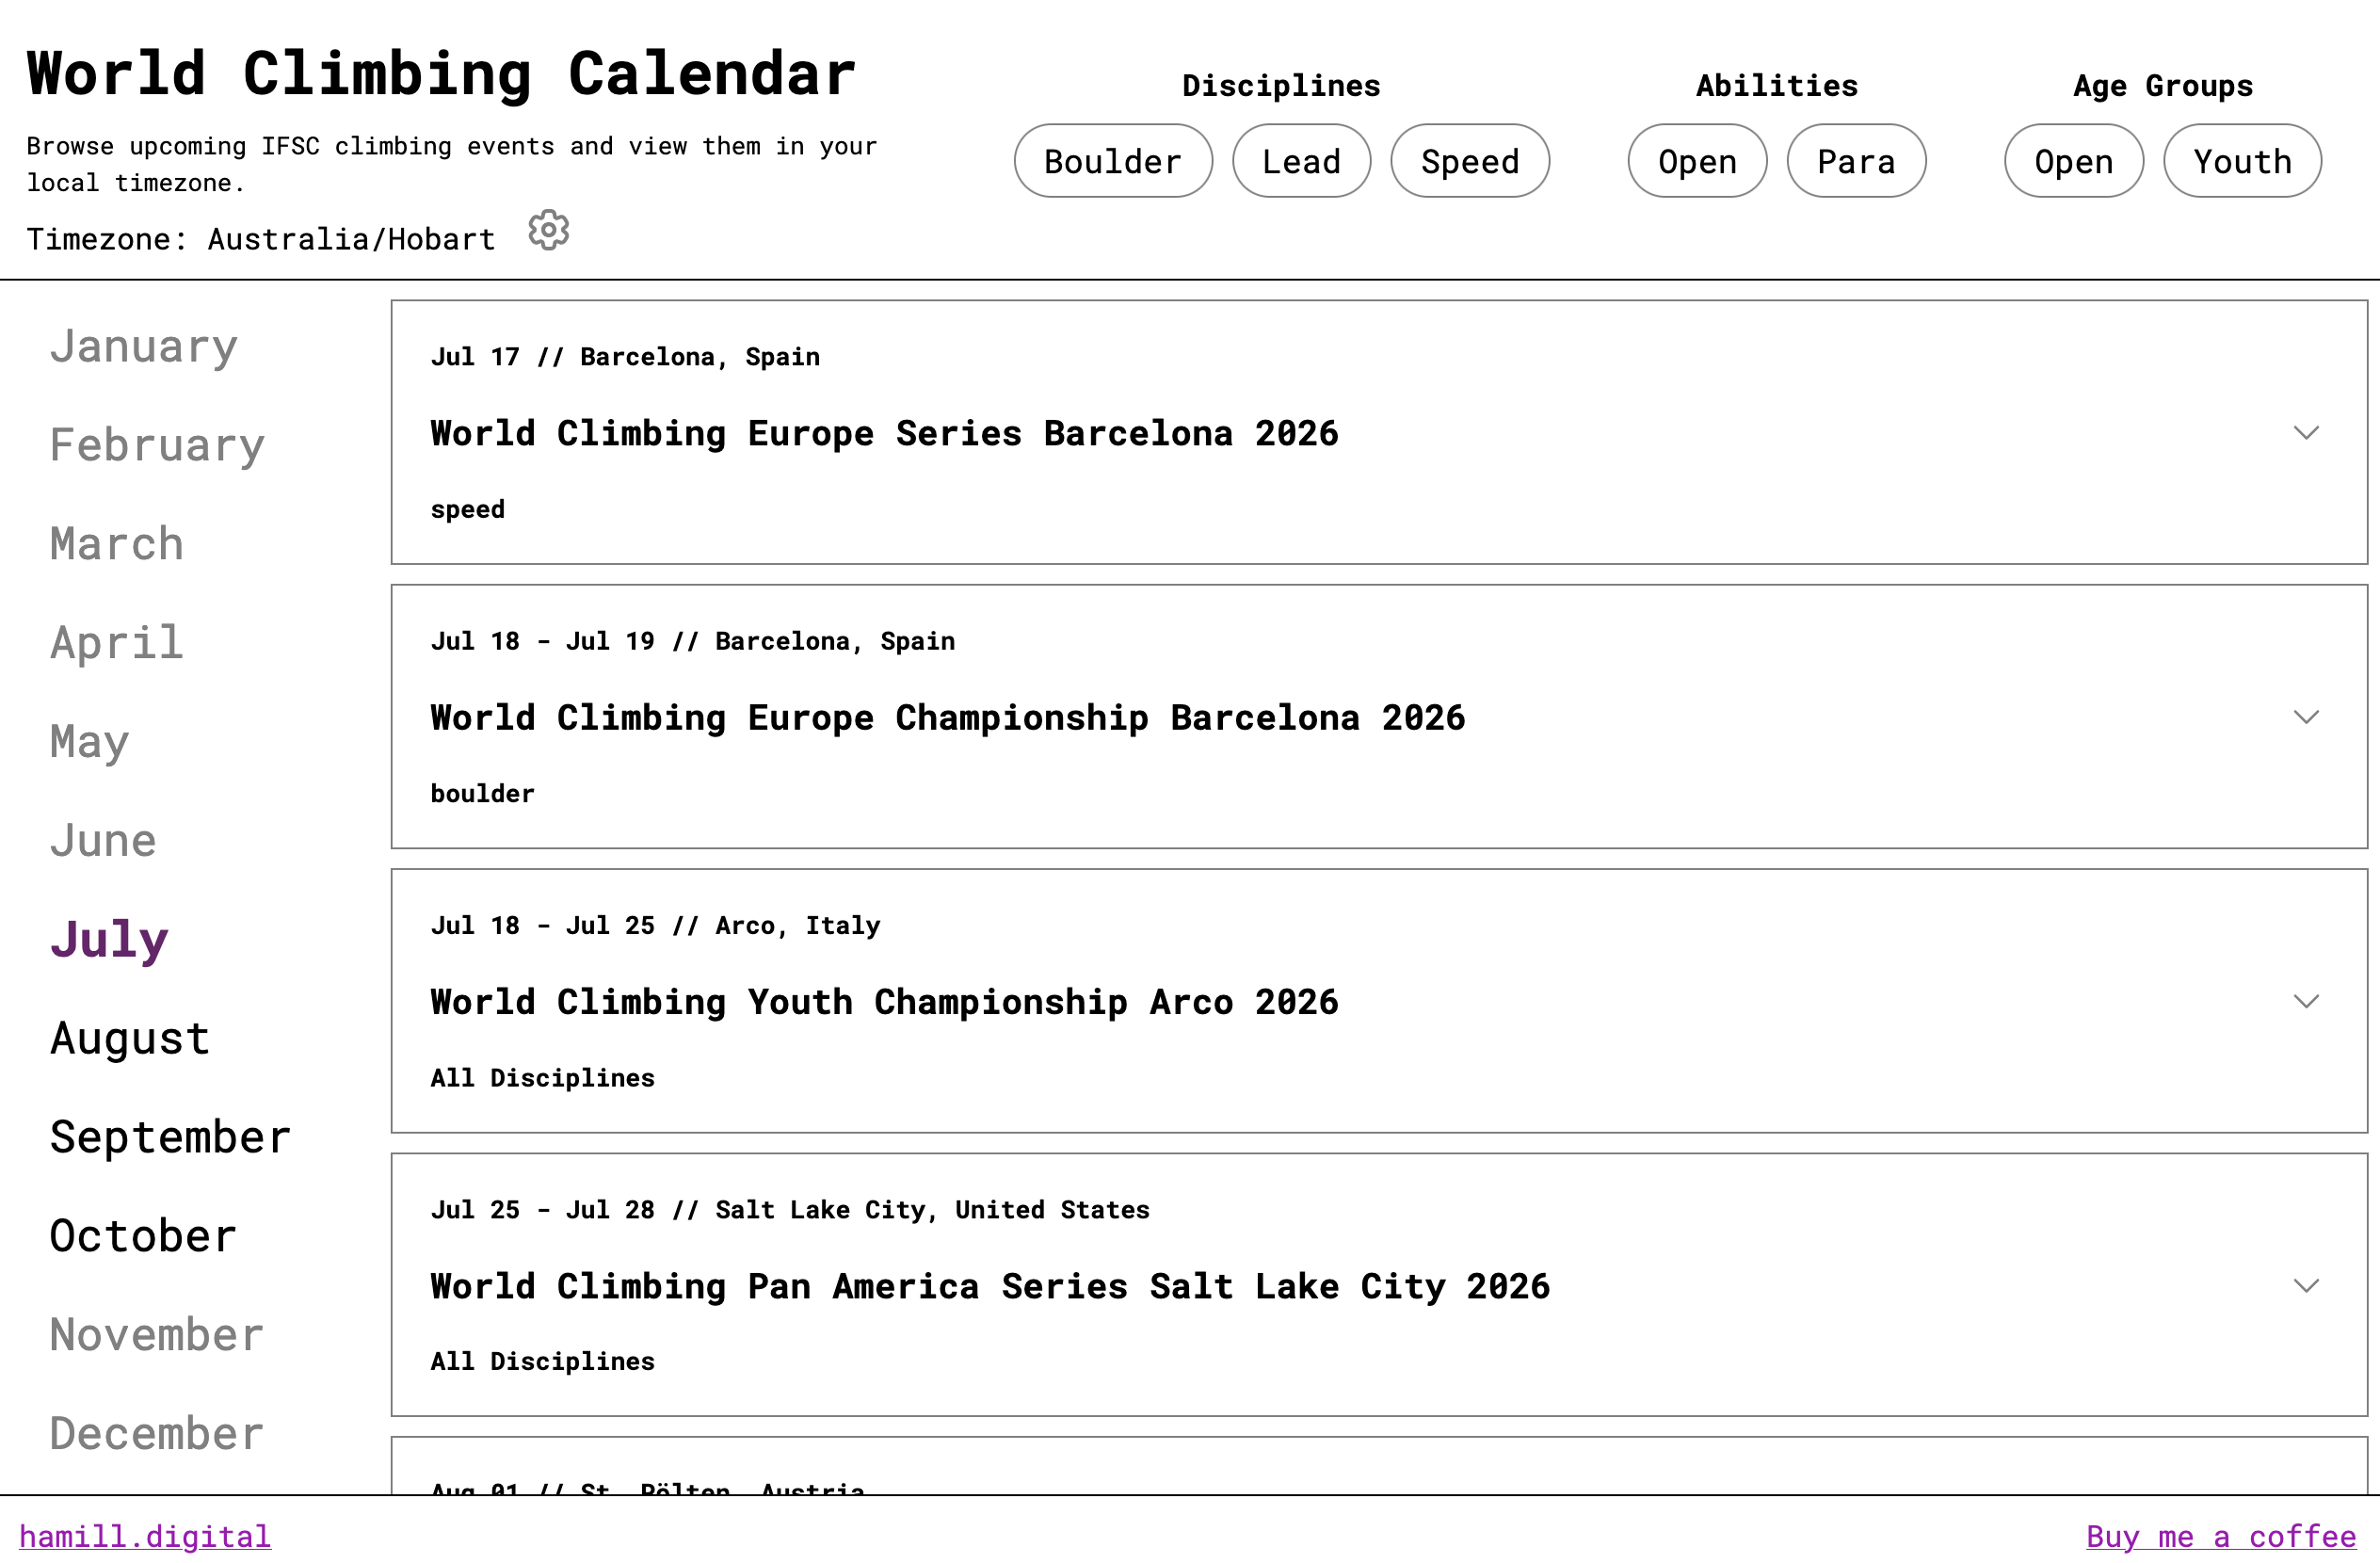Click World Climbing Europe Championship Barcelona 2026 title

(x=948, y=717)
